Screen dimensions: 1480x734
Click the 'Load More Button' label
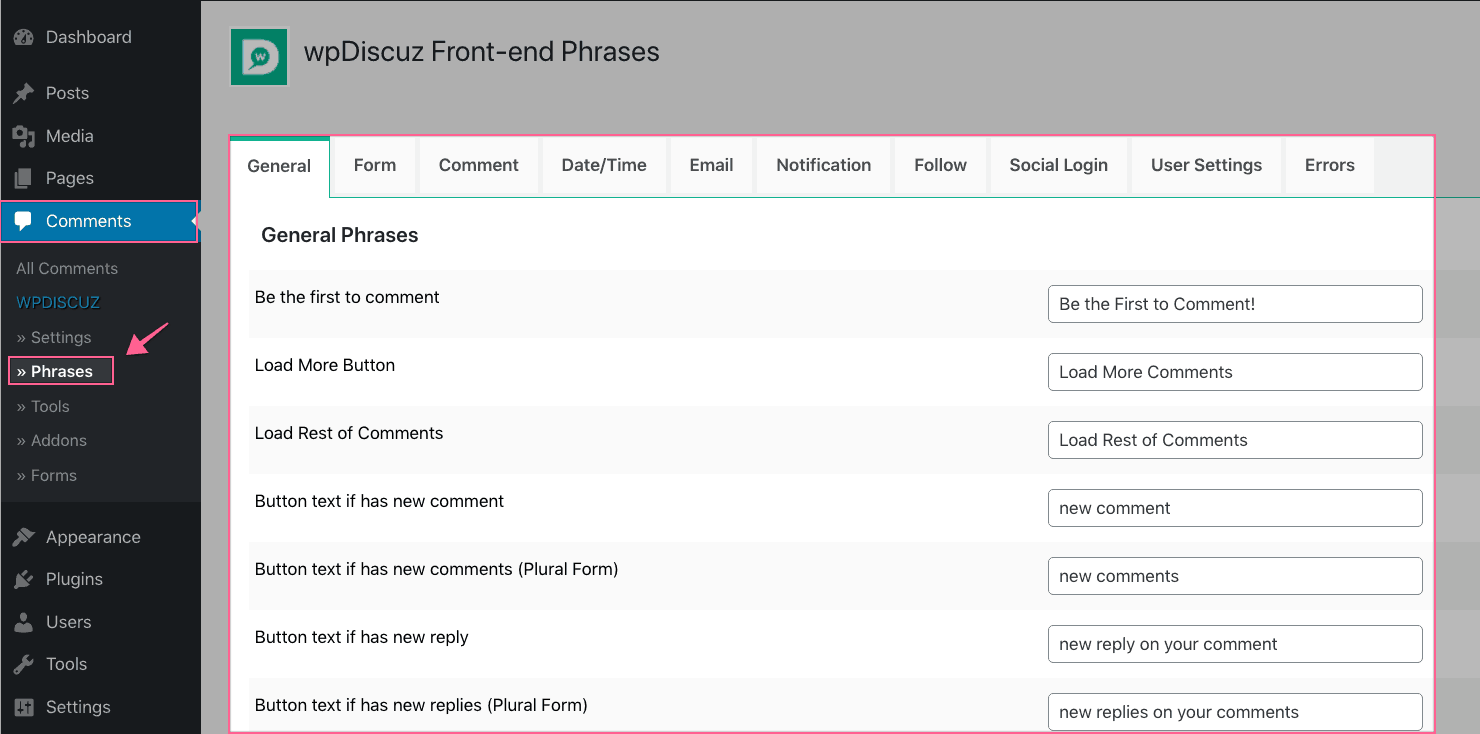tap(325, 365)
